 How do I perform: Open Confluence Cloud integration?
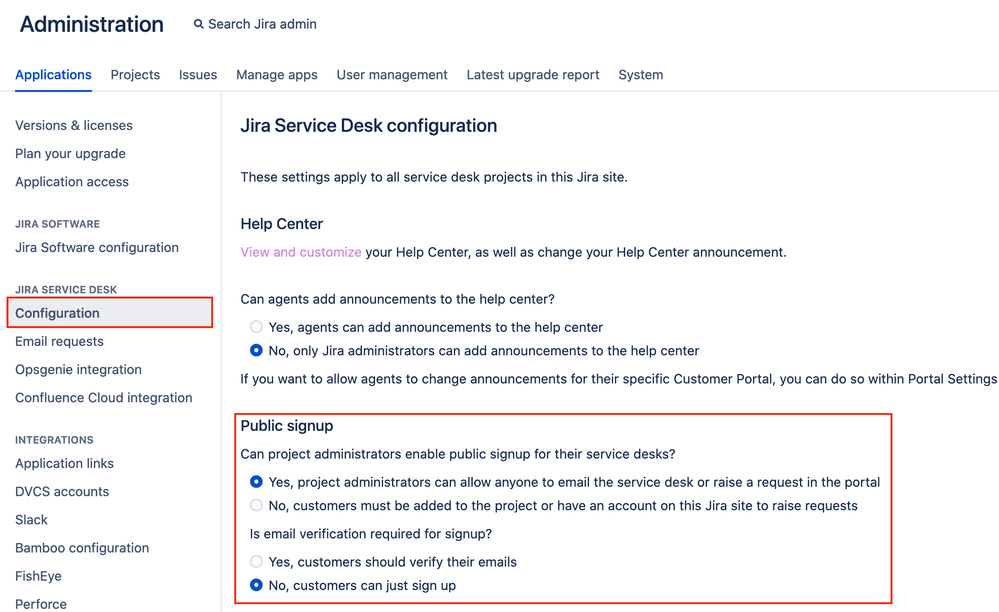(104, 397)
